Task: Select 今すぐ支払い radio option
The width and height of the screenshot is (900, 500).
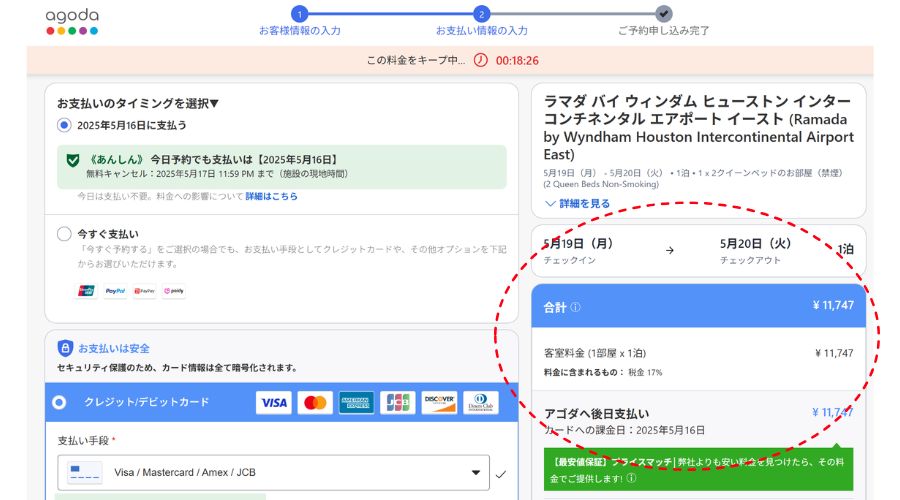Action: [x=64, y=234]
